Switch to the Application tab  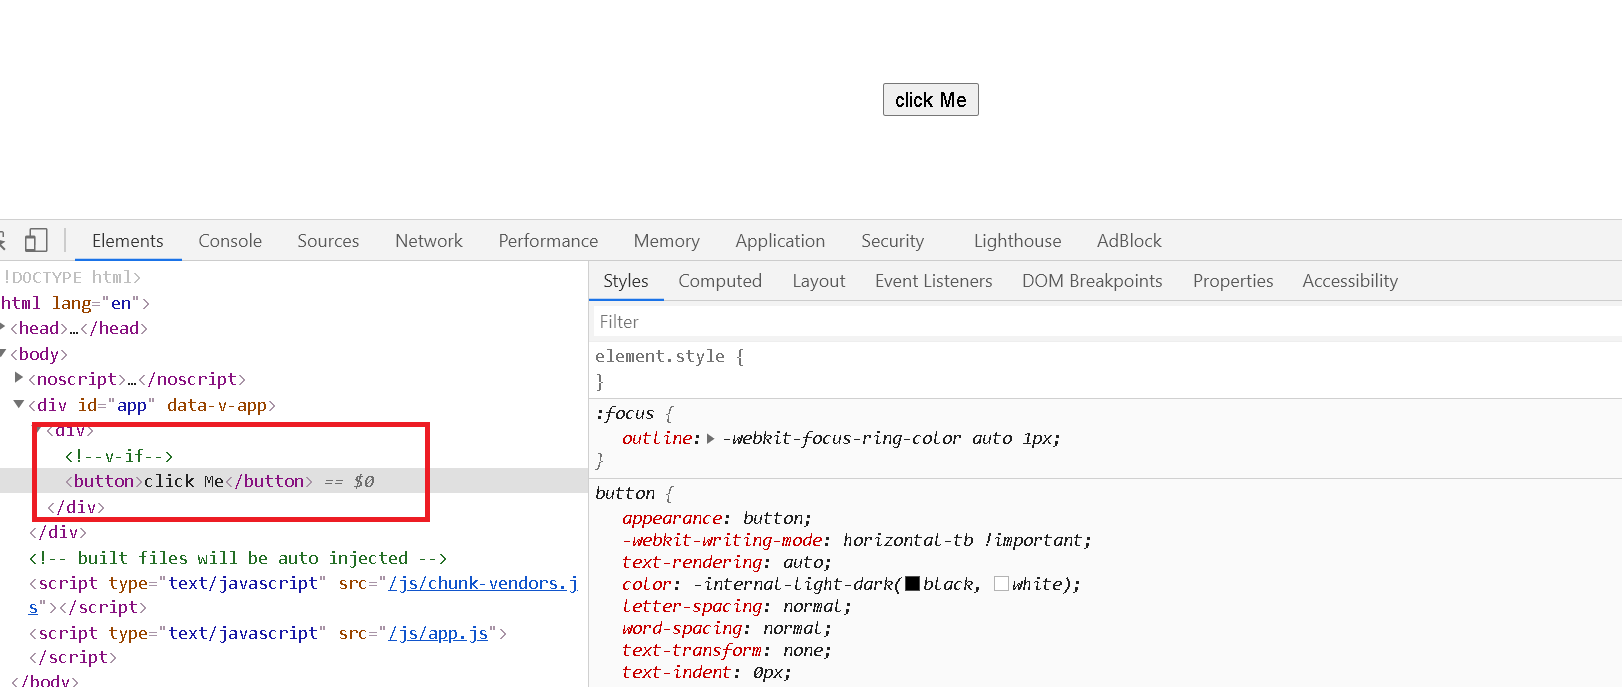click(x=780, y=241)
